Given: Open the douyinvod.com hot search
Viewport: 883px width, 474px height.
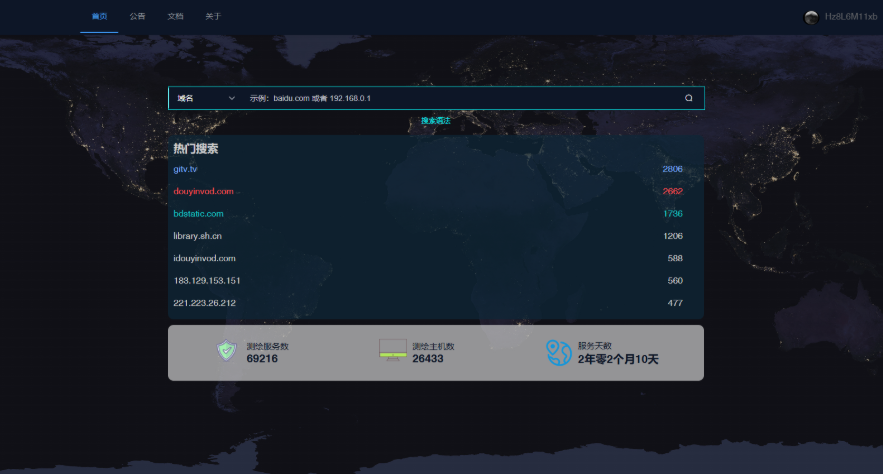Looking at the screenshot, I should point(203,191).
